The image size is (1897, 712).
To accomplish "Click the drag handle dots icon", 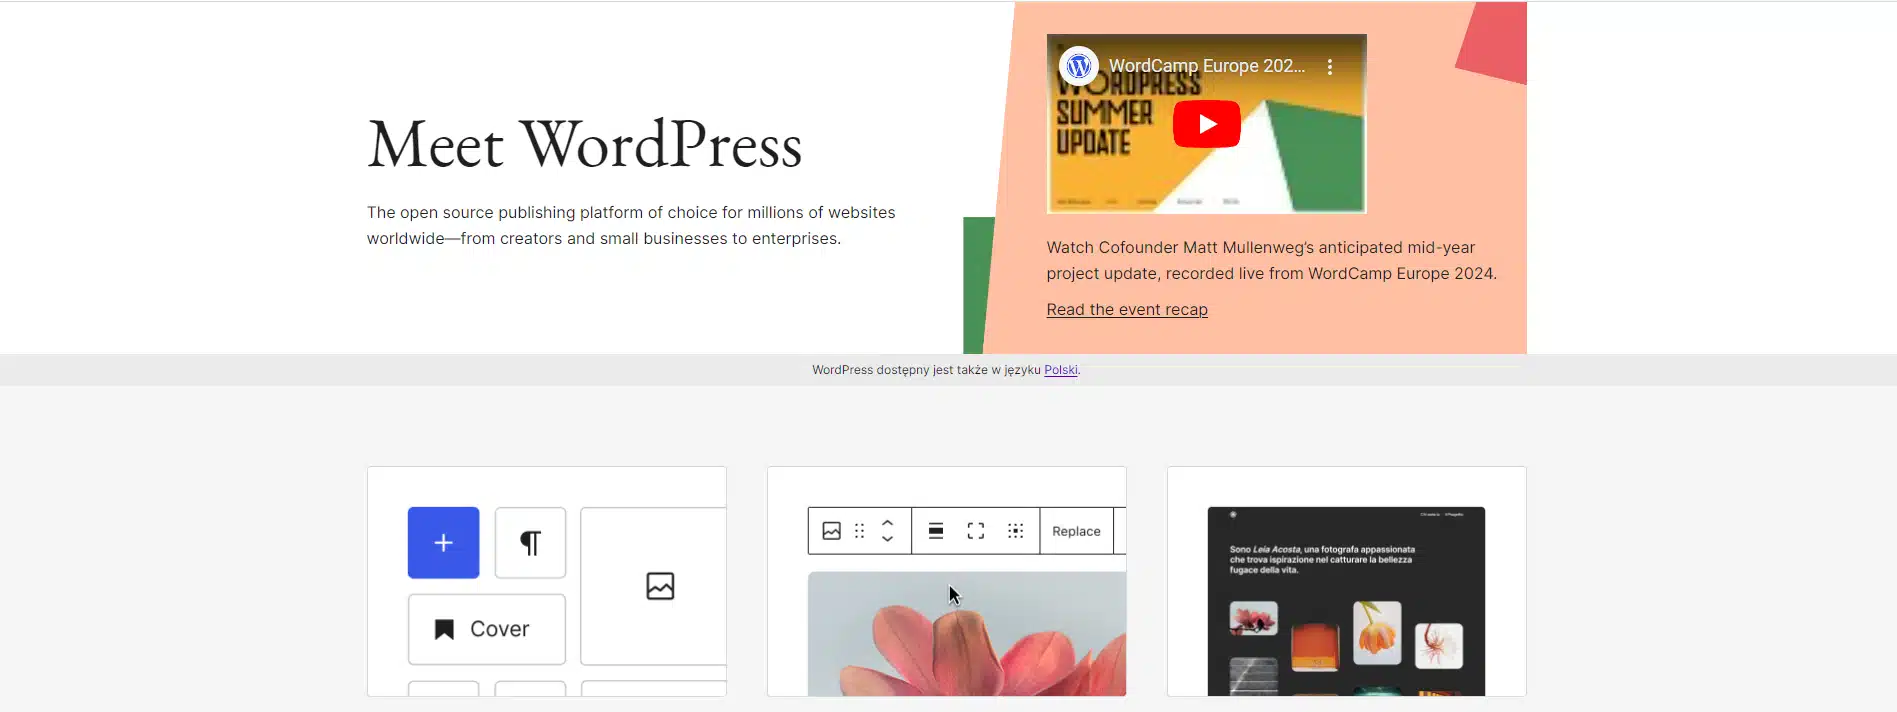I will tap(859, 531).
